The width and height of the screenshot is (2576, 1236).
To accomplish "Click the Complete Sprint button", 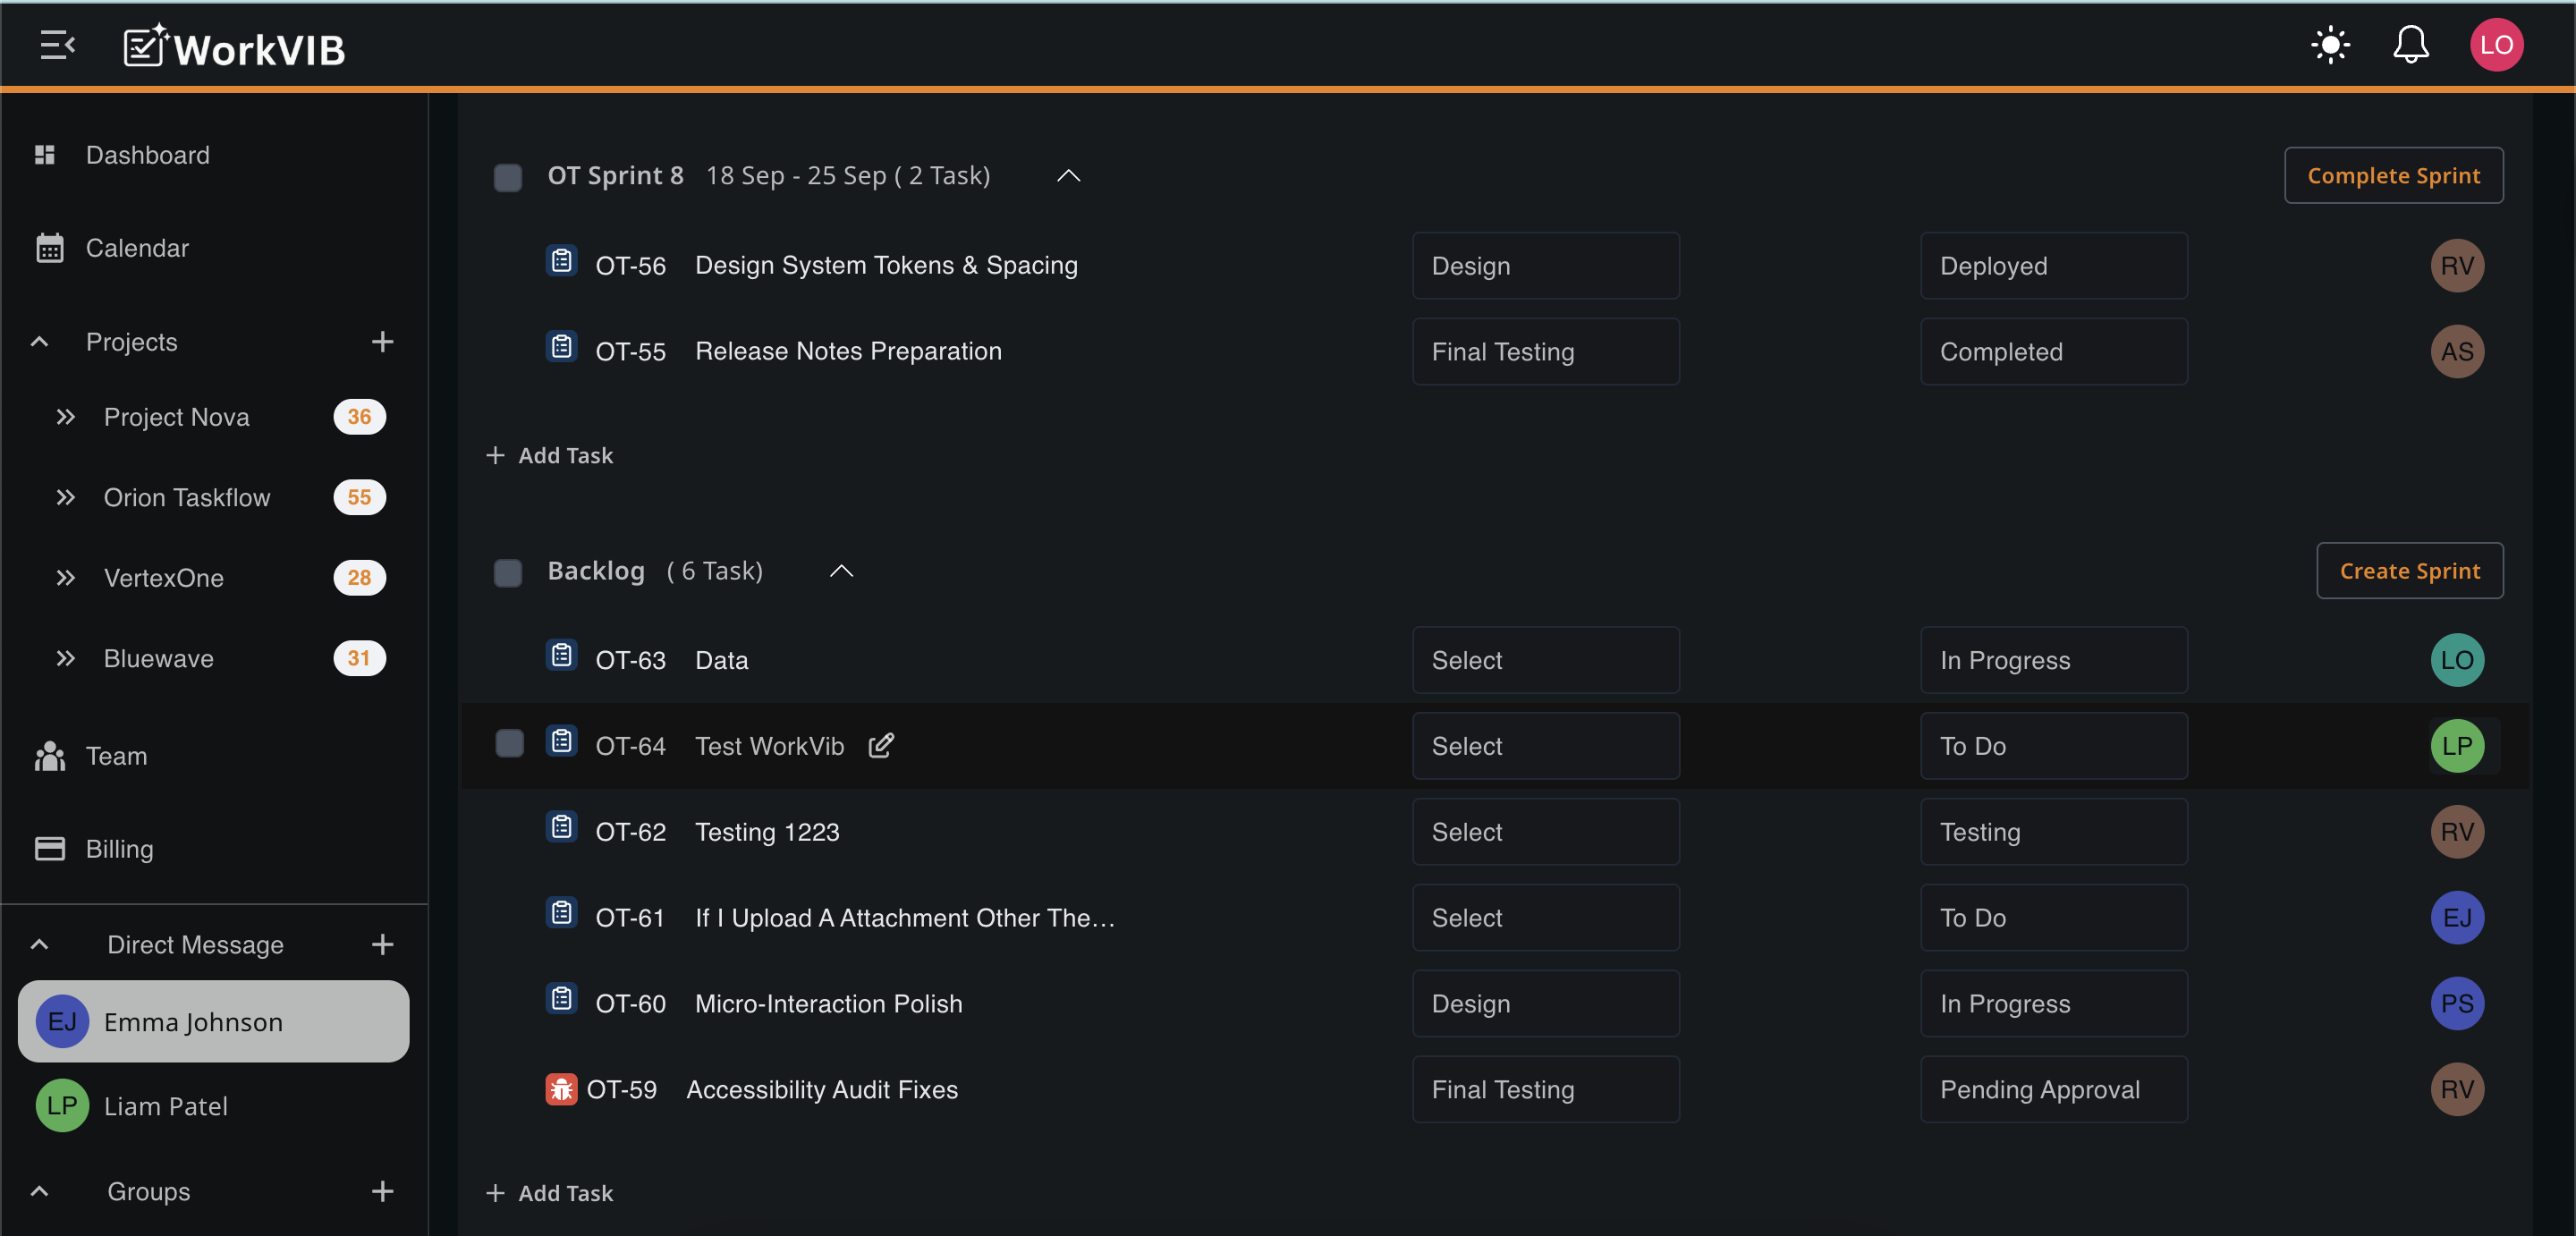I will point(2393,176).
